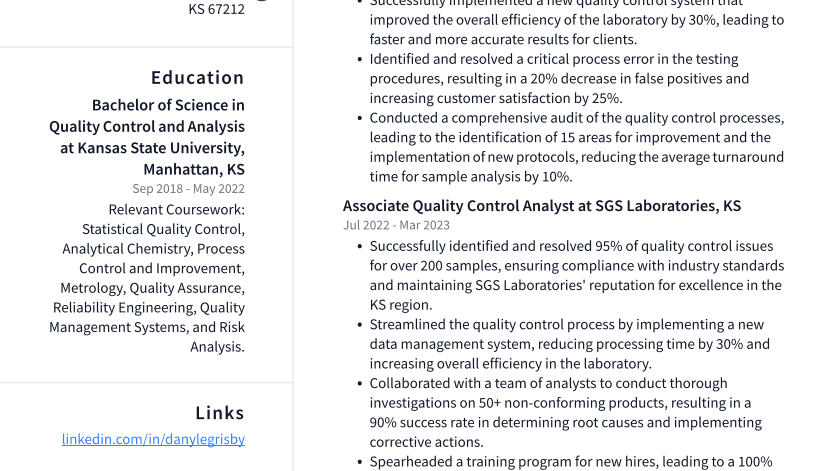
Task: Select the Associate Quality Control Analyst job heading
Action: coord(541,206)
